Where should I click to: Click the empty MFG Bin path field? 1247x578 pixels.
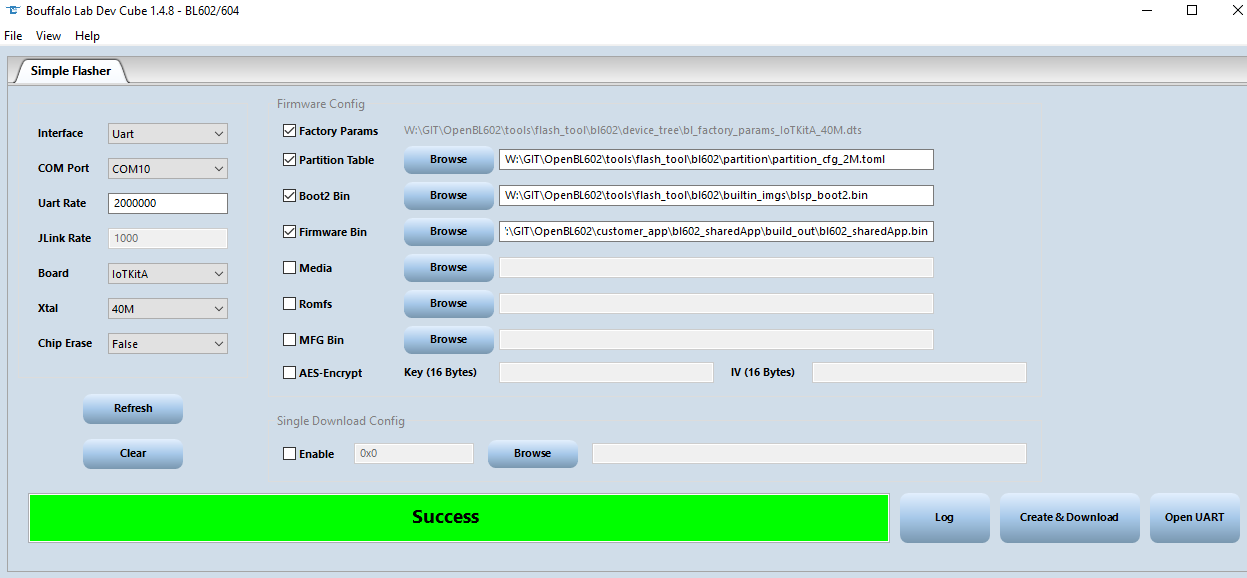(716, 340)
